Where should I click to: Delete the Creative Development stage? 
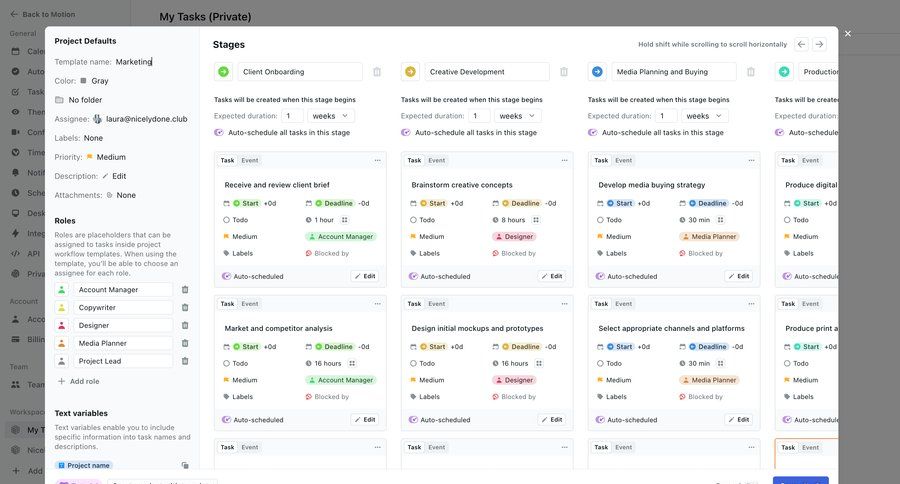click(x=564, y=72)
